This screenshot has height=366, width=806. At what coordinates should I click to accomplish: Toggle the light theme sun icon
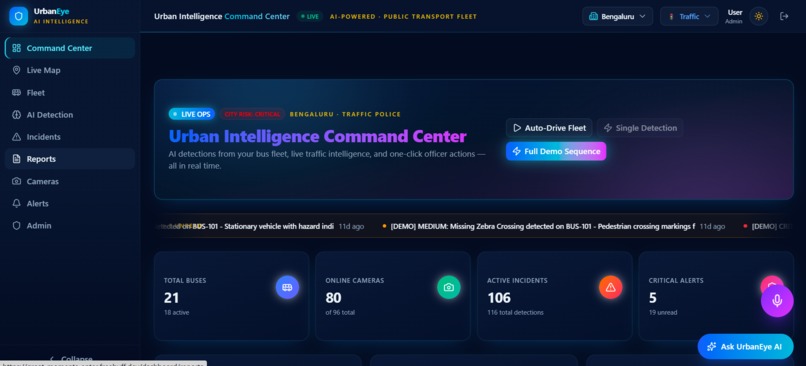[759, 16]
